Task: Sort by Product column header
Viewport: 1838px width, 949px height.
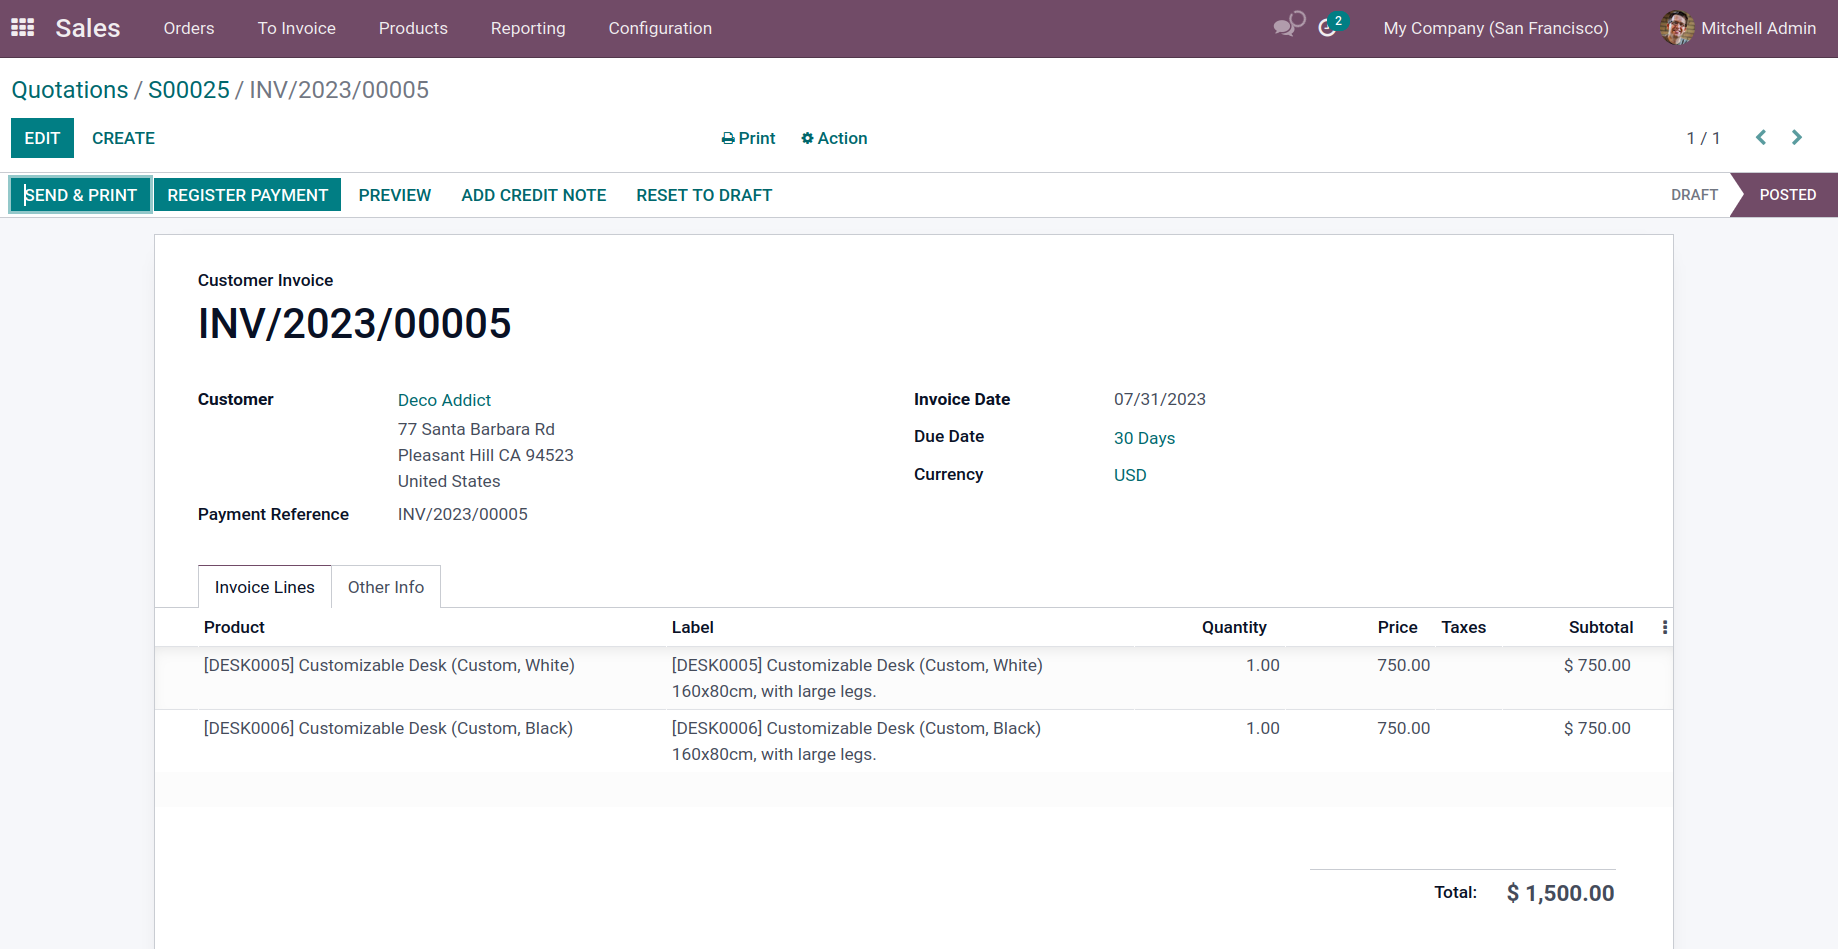Action: [234, 627]
